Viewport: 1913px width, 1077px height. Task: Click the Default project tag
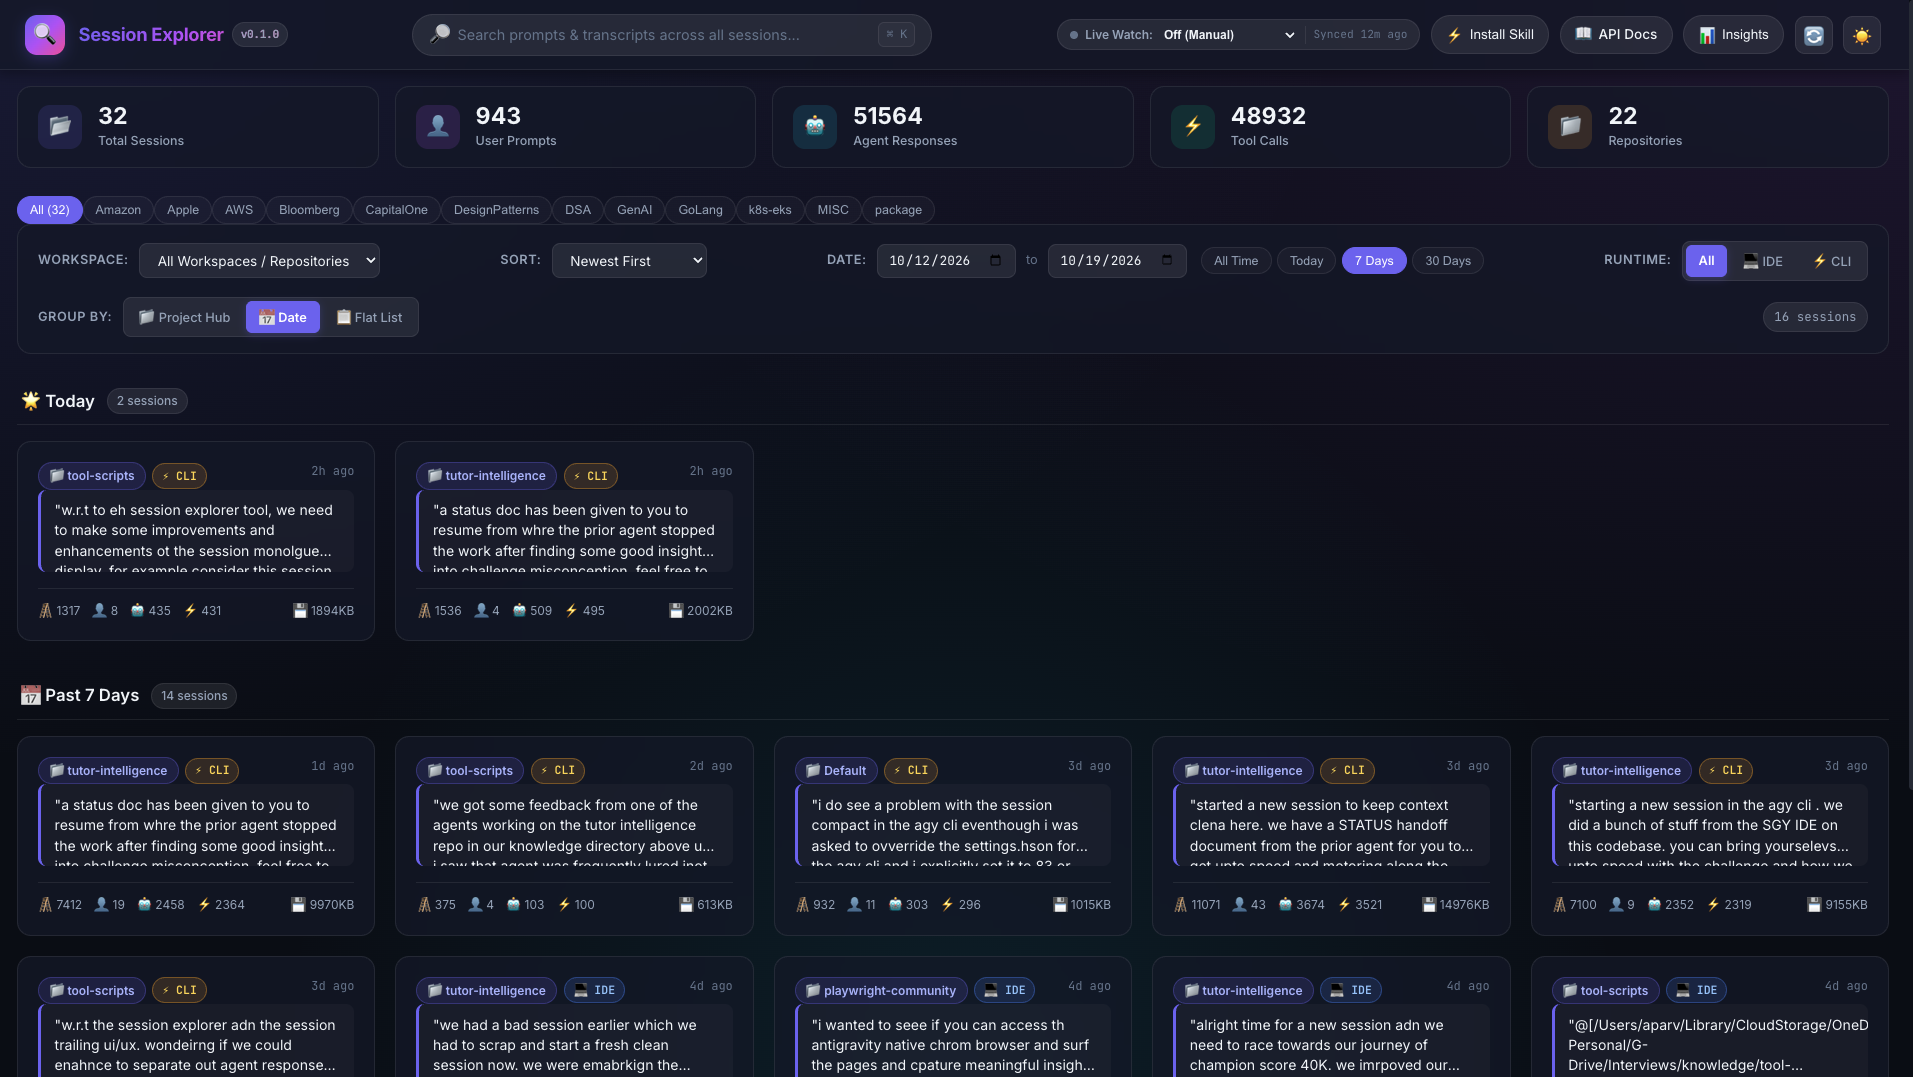tap(836, 770)
